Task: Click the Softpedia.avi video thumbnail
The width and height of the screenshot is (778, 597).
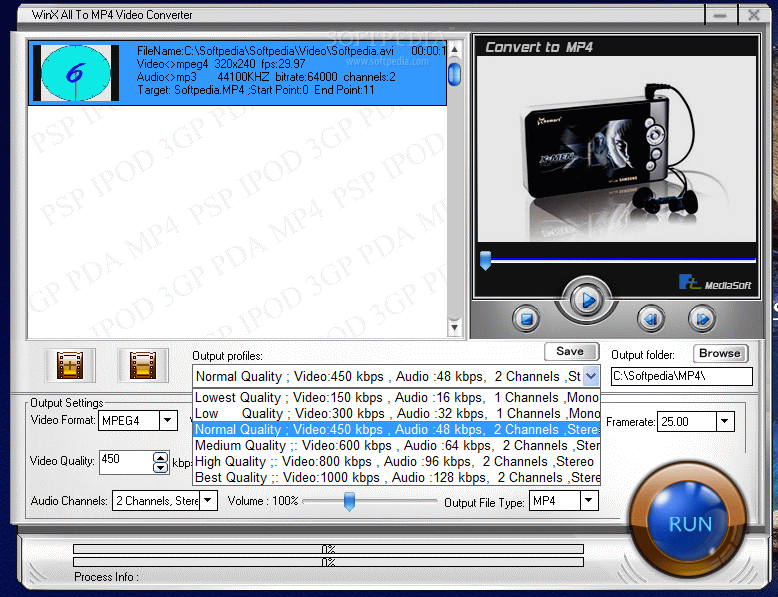Action: [76, 73]
